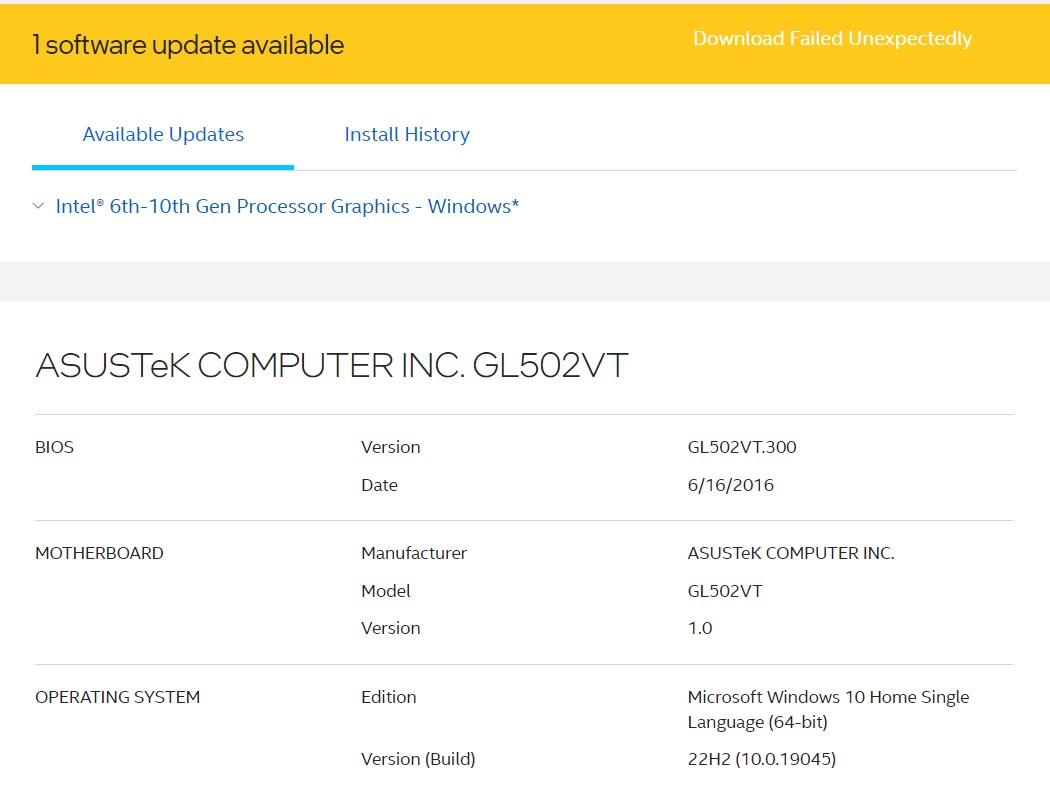Screen dimensions: 1050x791
Task: Expand the Intel Processor Graphics chevron
Action: [x=39, y=207]
